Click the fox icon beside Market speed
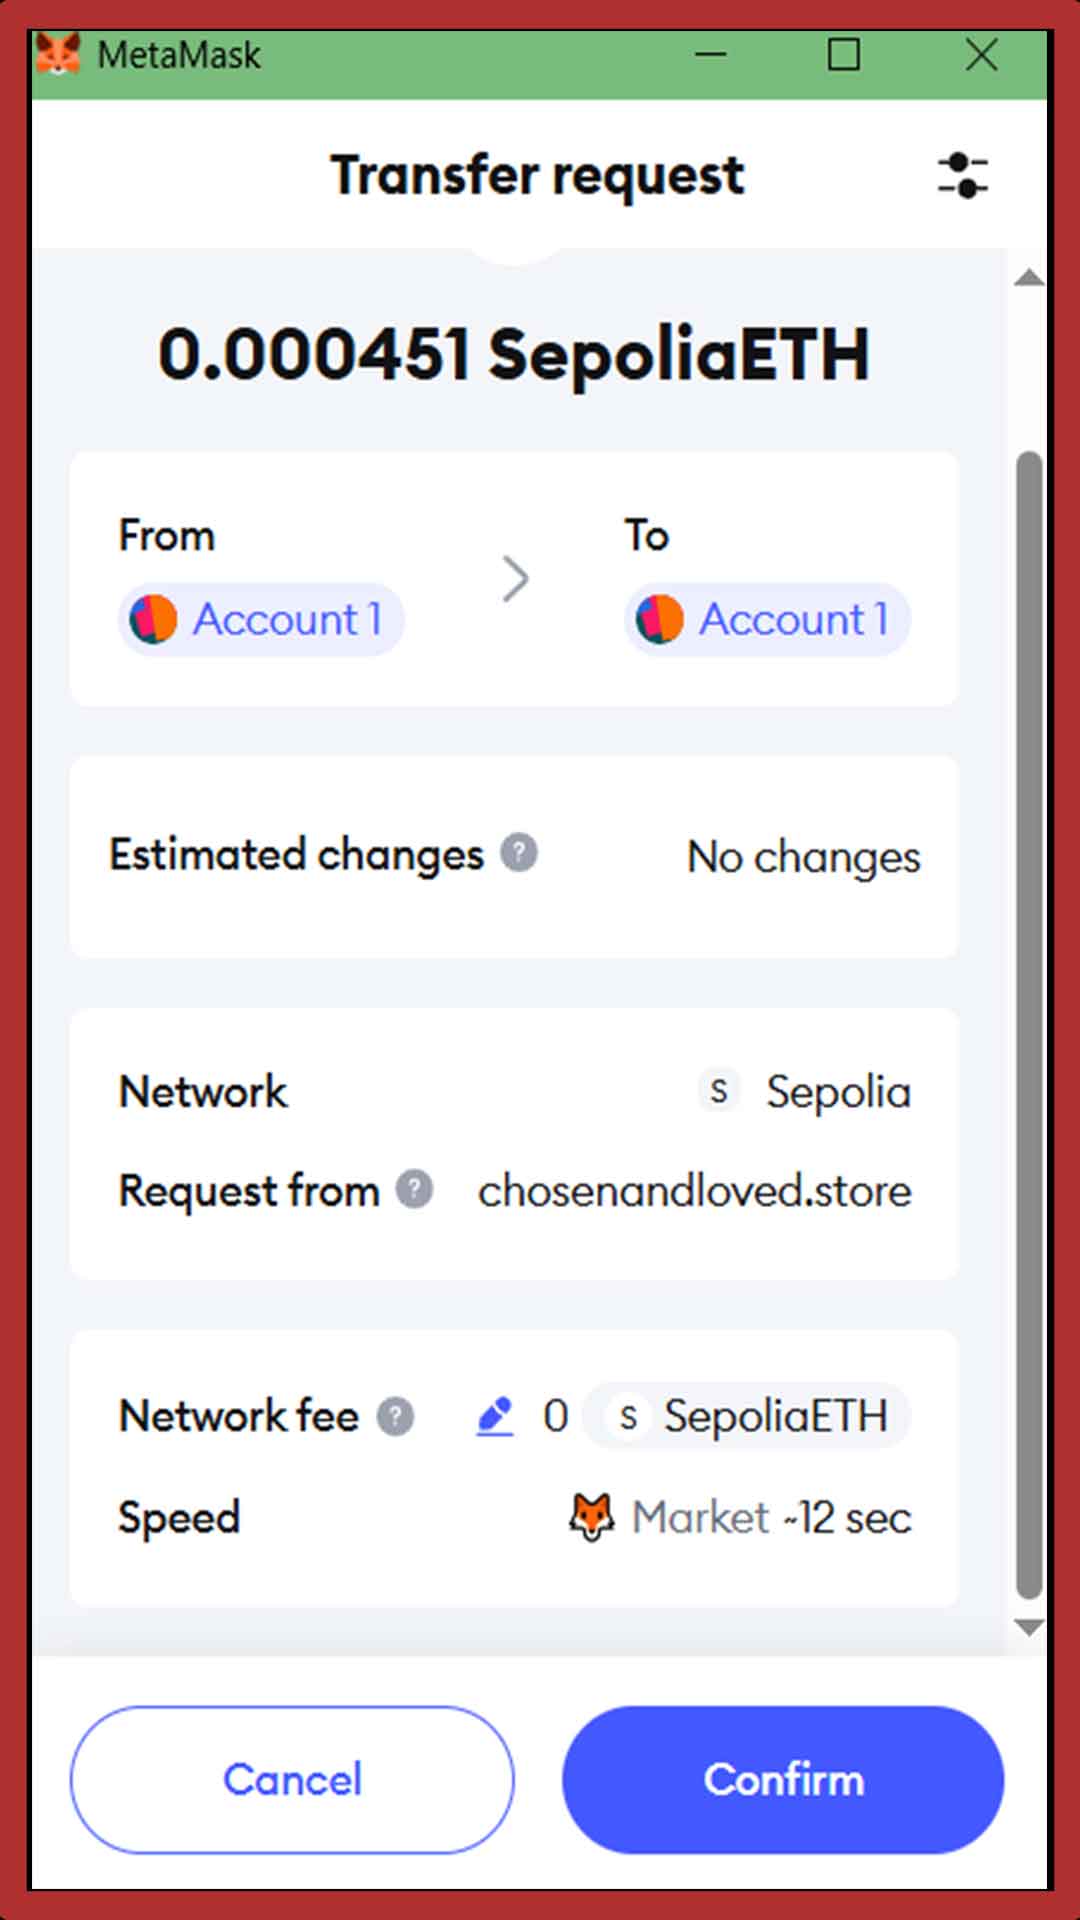The width and height of the screenshot is (1080, 1920). 591,1517
